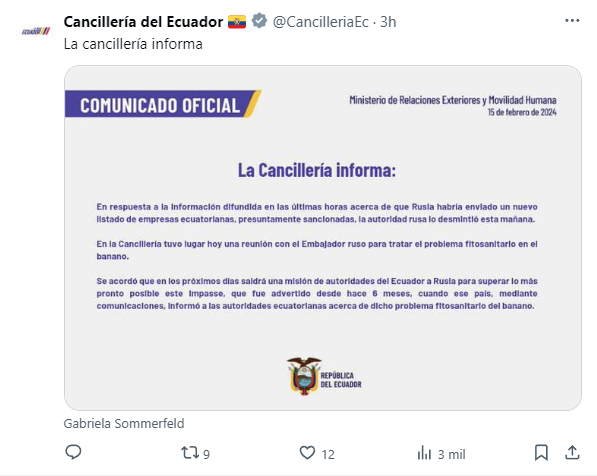Open the three-dot more options menu
Viewport: 597px width, 476px height.
coord(572,21)
